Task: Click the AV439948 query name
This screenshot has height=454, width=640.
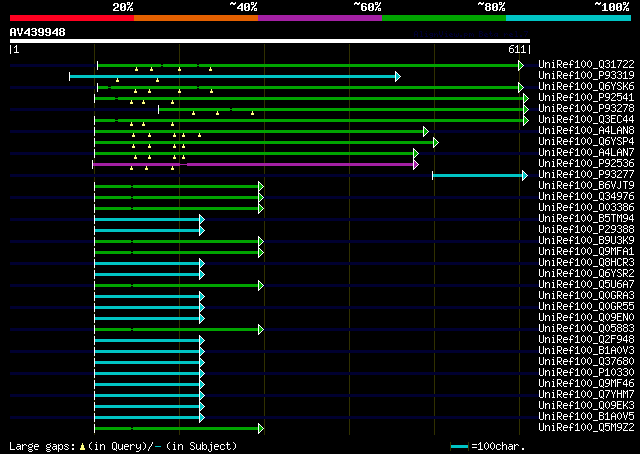Action: (x=38, y=32)
